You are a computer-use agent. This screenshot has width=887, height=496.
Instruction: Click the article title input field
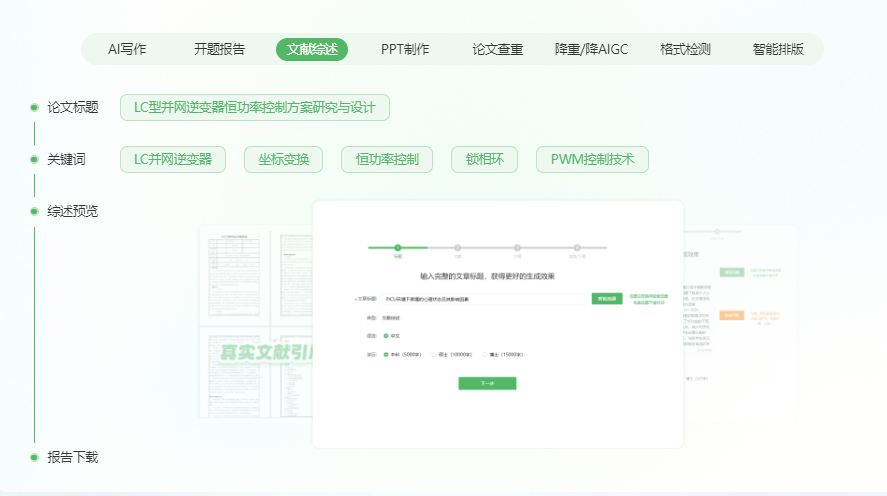pyautogui.click(x=483, y=298)
